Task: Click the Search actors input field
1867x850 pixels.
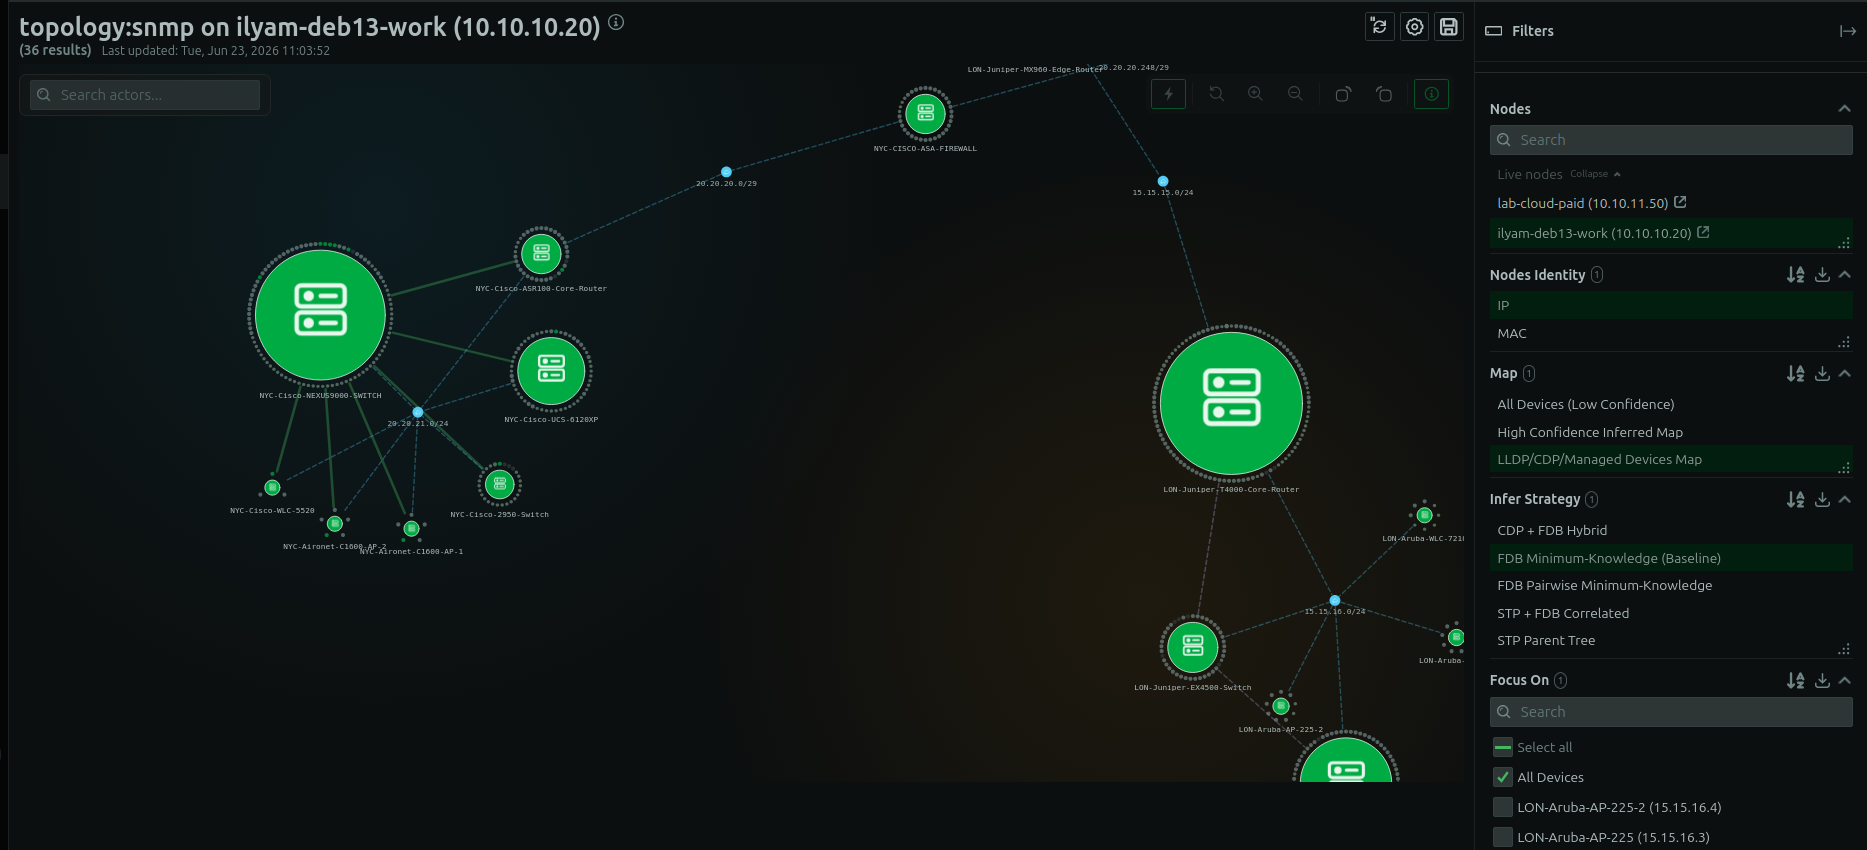Action: coord(145,95)
